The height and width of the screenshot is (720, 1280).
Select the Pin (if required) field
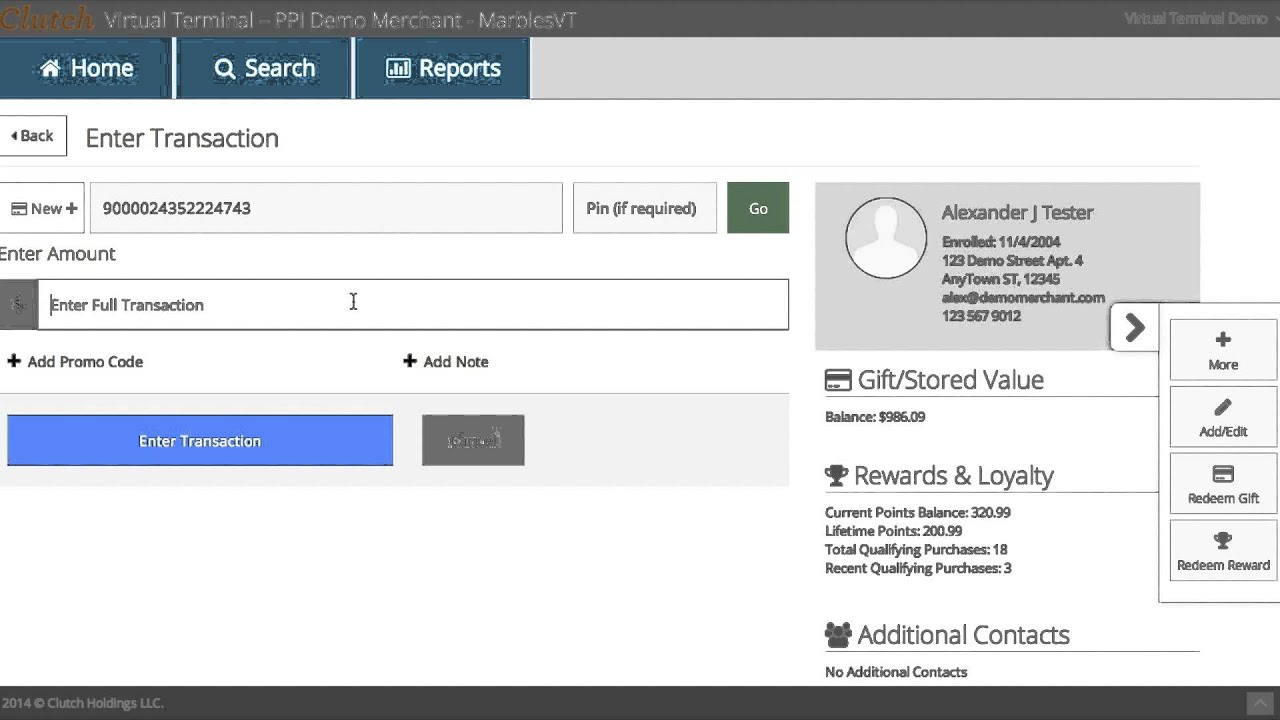[645, 208]
